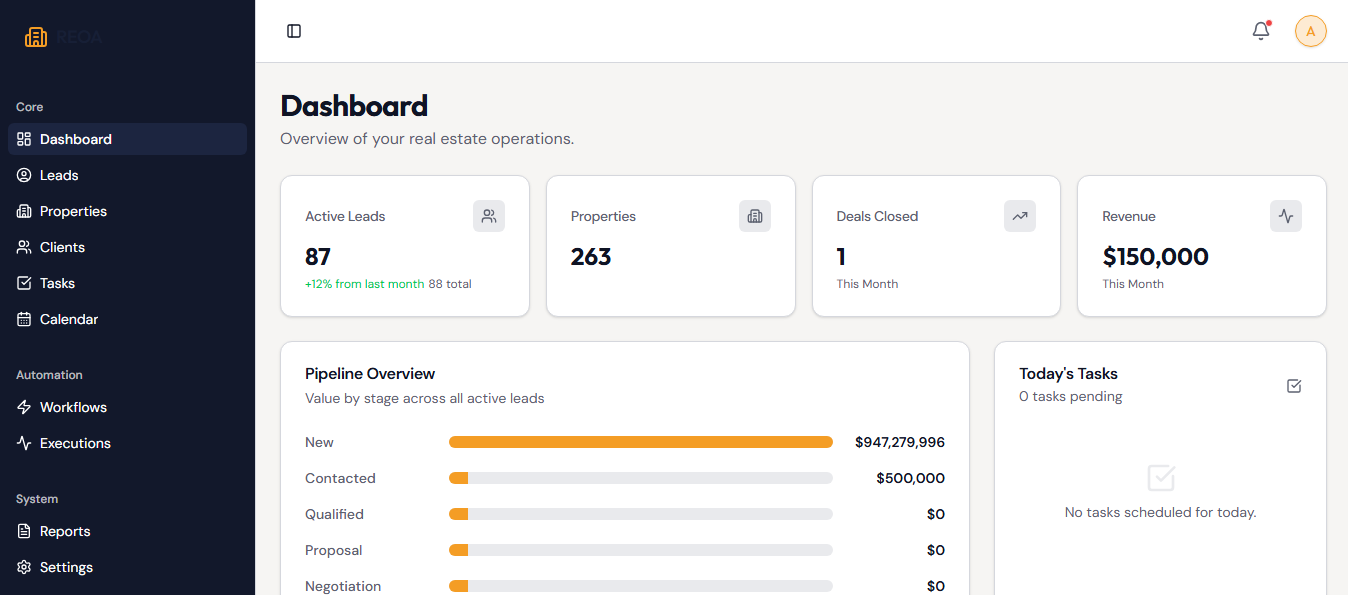
Task: Click the Settings gear icon
Action: pyautogui.click(x=24, y=567)
